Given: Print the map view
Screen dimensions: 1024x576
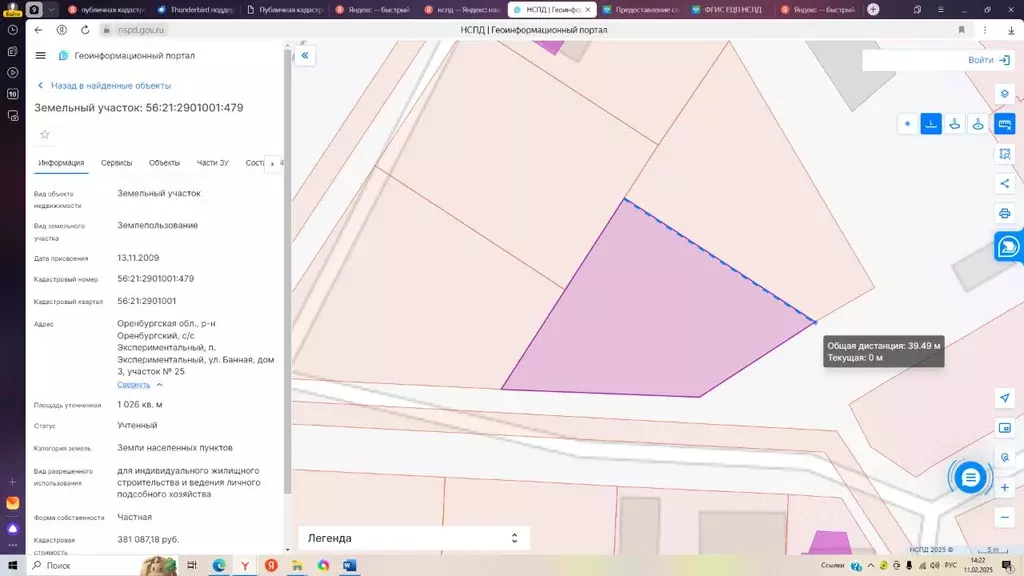Looking at the screenshot, I should pos(1004,214).
